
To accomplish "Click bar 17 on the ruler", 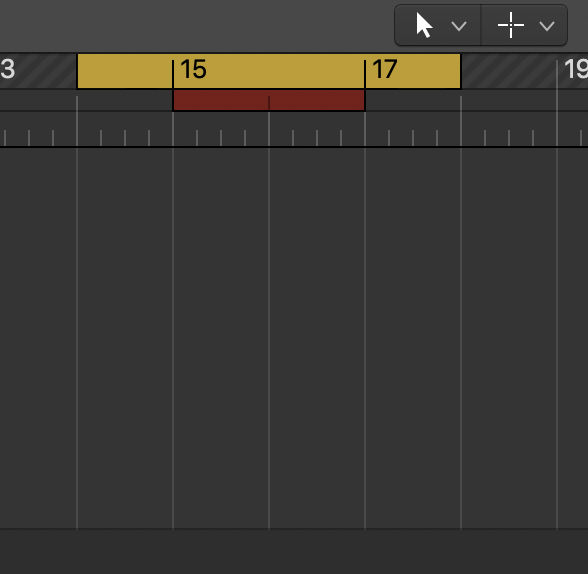I will pyautogui.click(x=385, y=69).
